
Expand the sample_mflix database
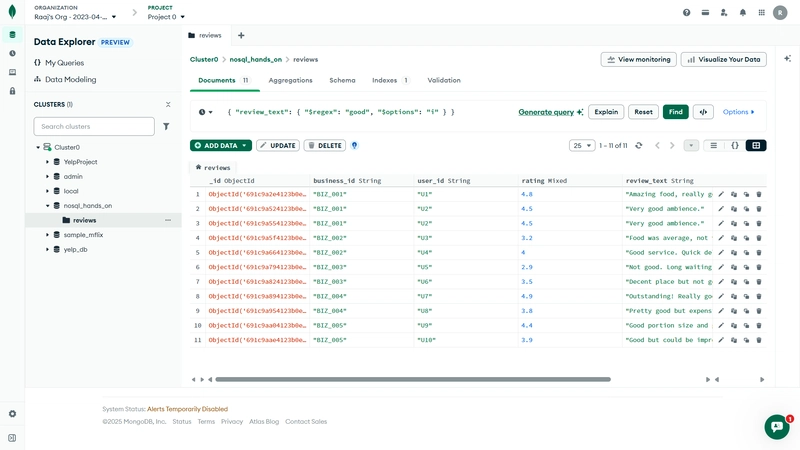[47, 235]
